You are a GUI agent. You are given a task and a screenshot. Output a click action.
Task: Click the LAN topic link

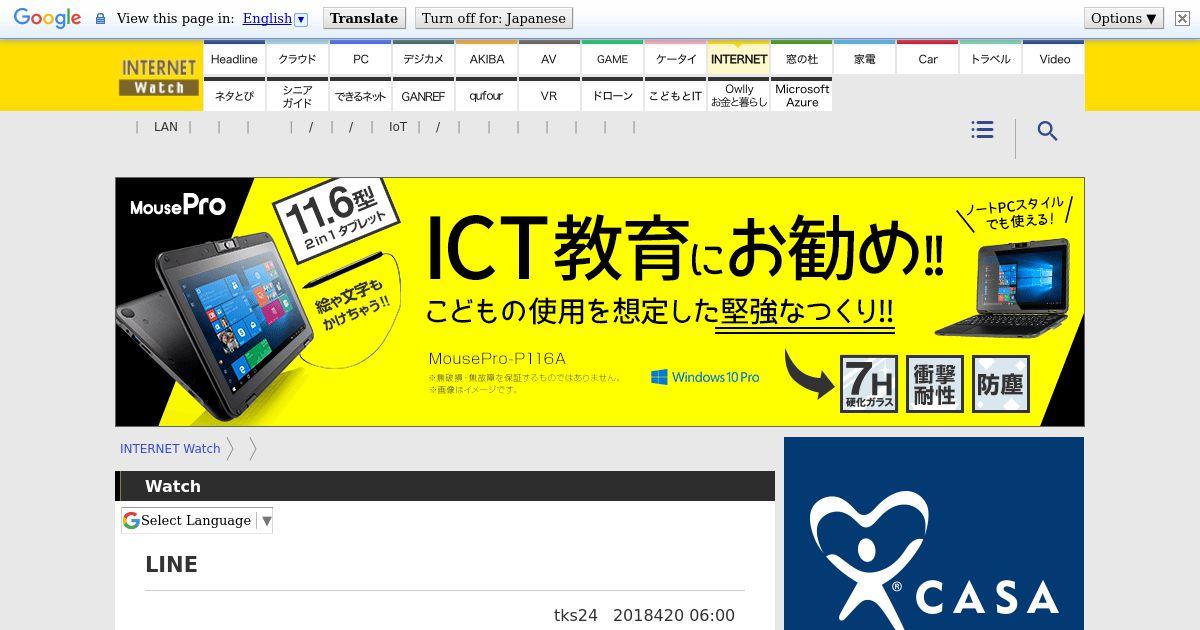[x=166, y=127]
